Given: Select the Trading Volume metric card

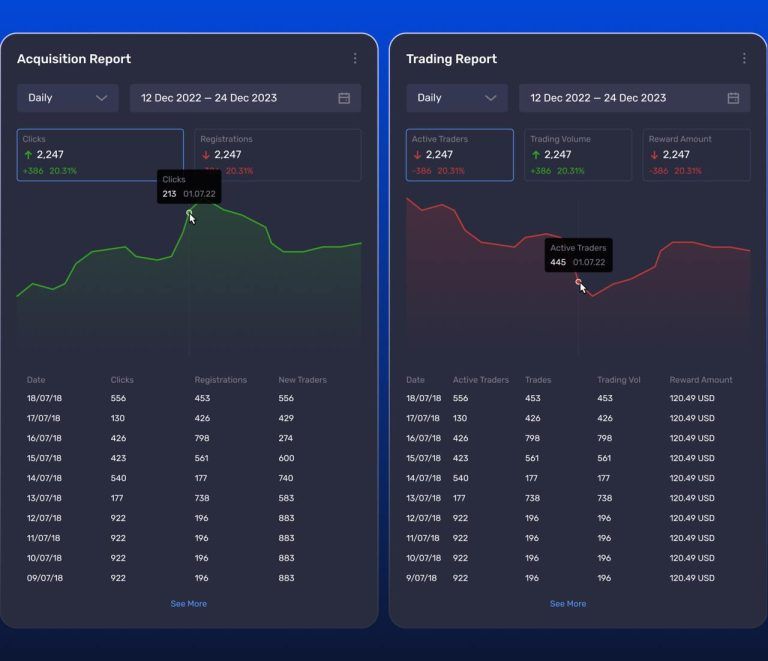Looking at the screenshot, I should tap(578, 155).
